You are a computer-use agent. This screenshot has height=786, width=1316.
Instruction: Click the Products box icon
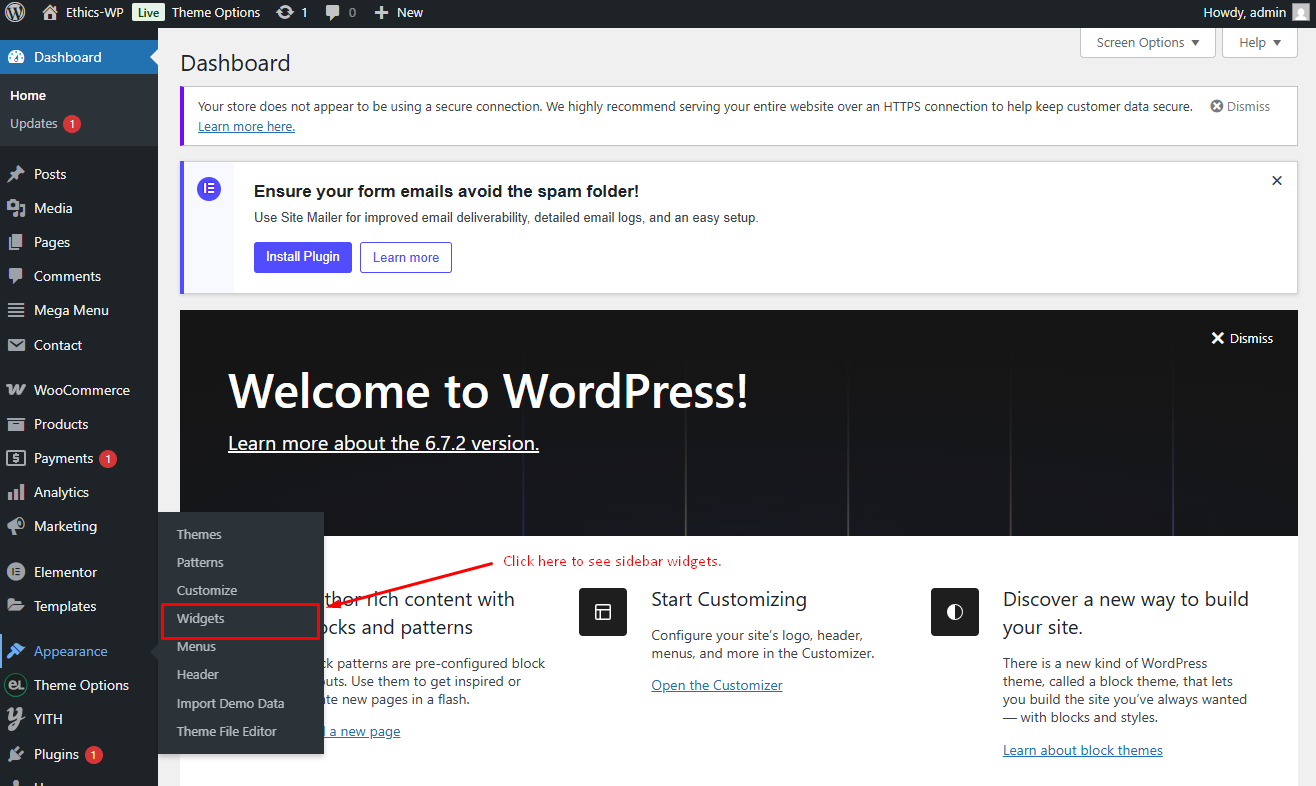pos(16,424)
